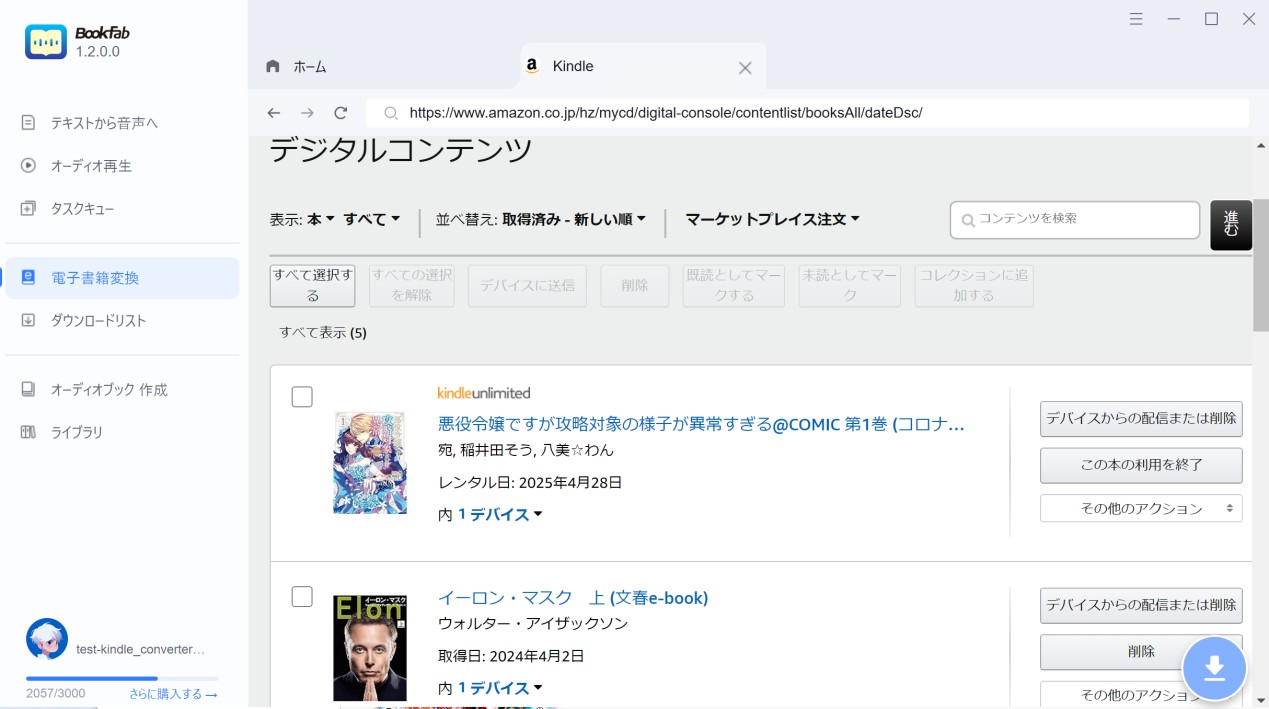Click the さらに購入する link
This screenshot has height=709, width=1269.
(x=173, y=694)
